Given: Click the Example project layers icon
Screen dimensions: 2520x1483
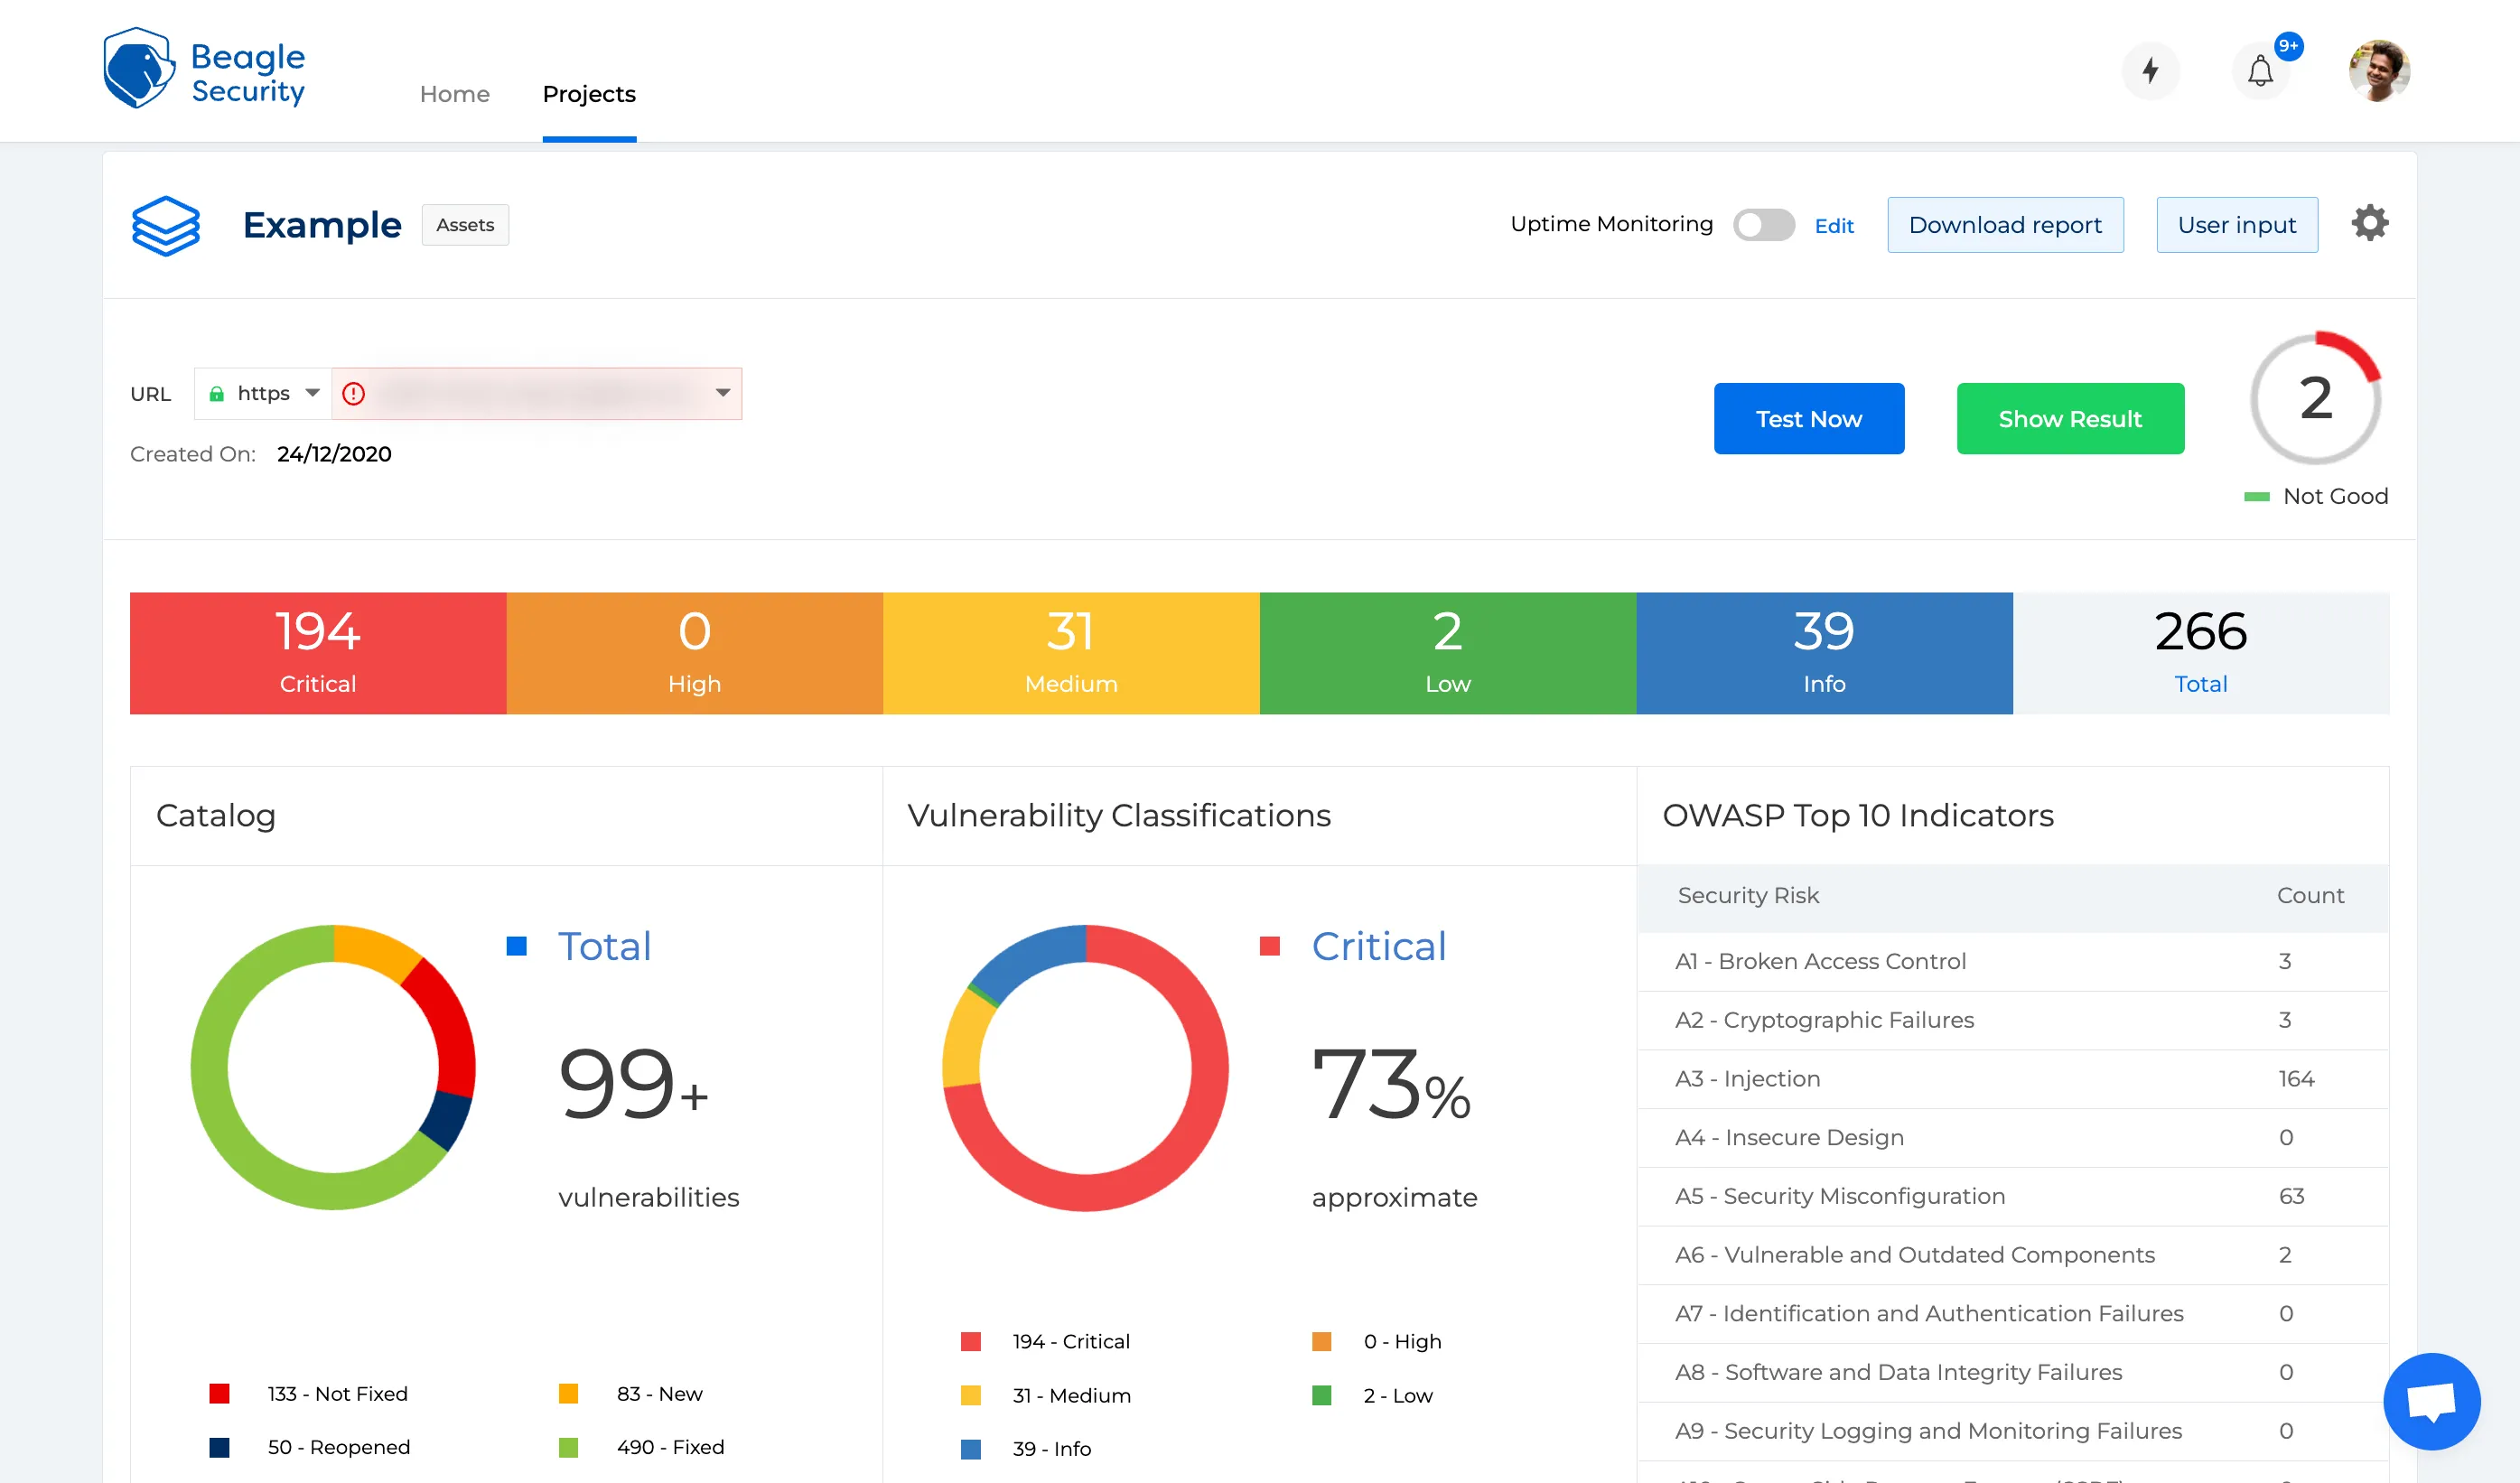Looking at the screenshot, I should point(166,225).
